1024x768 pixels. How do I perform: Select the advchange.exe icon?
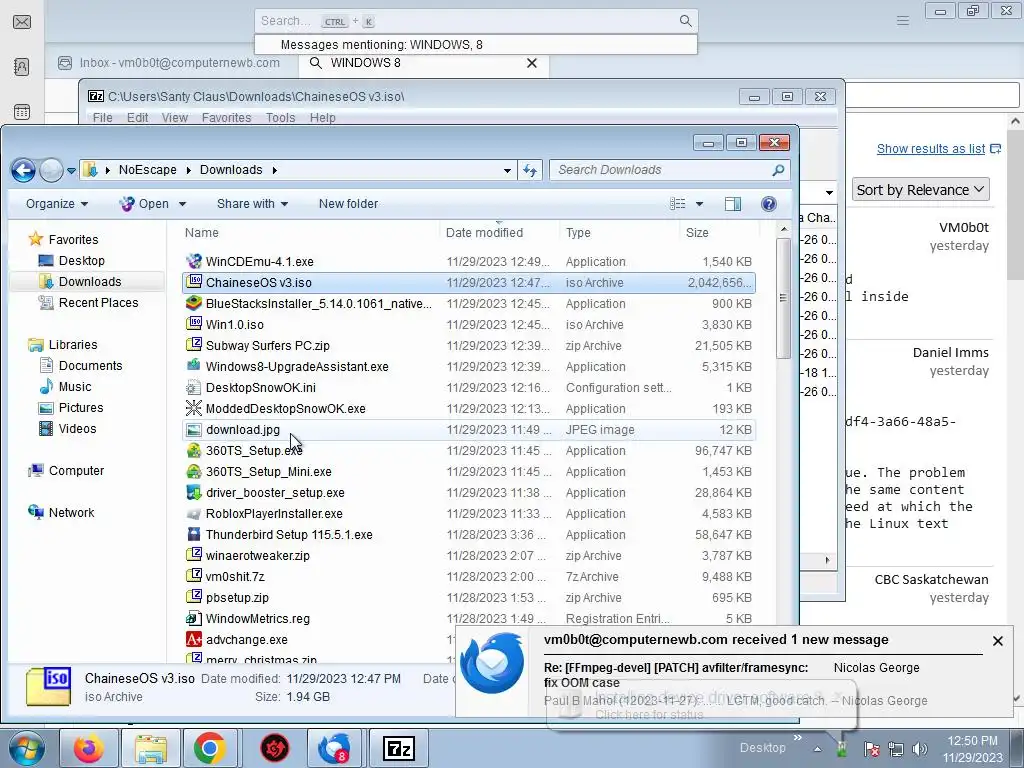click(x=194, y=639)
